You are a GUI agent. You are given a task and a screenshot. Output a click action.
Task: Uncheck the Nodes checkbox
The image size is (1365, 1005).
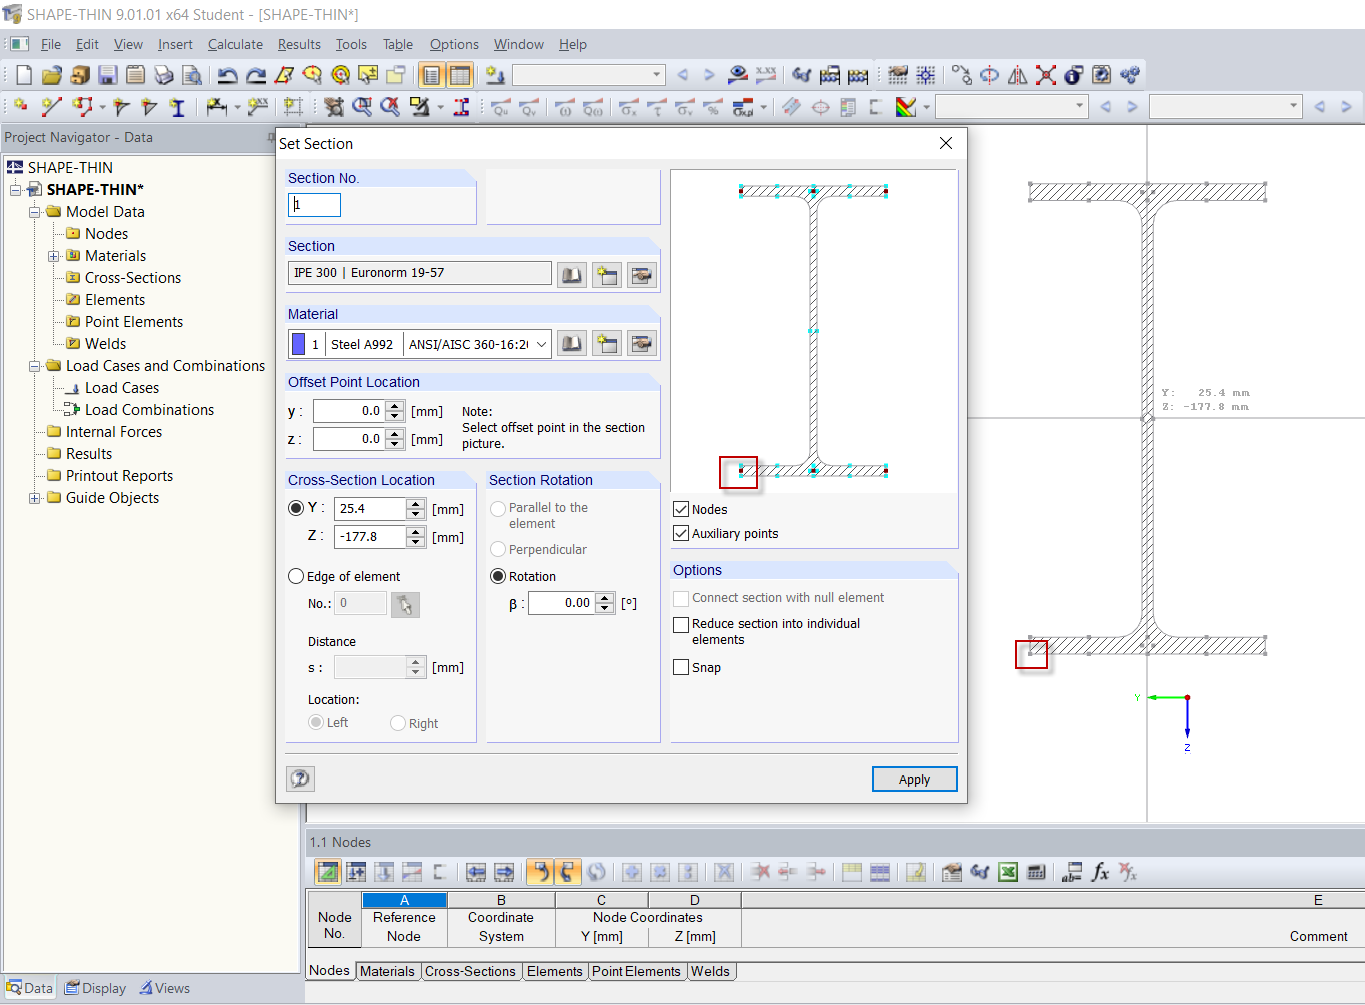pyautogui.click(x=681, y=509)
